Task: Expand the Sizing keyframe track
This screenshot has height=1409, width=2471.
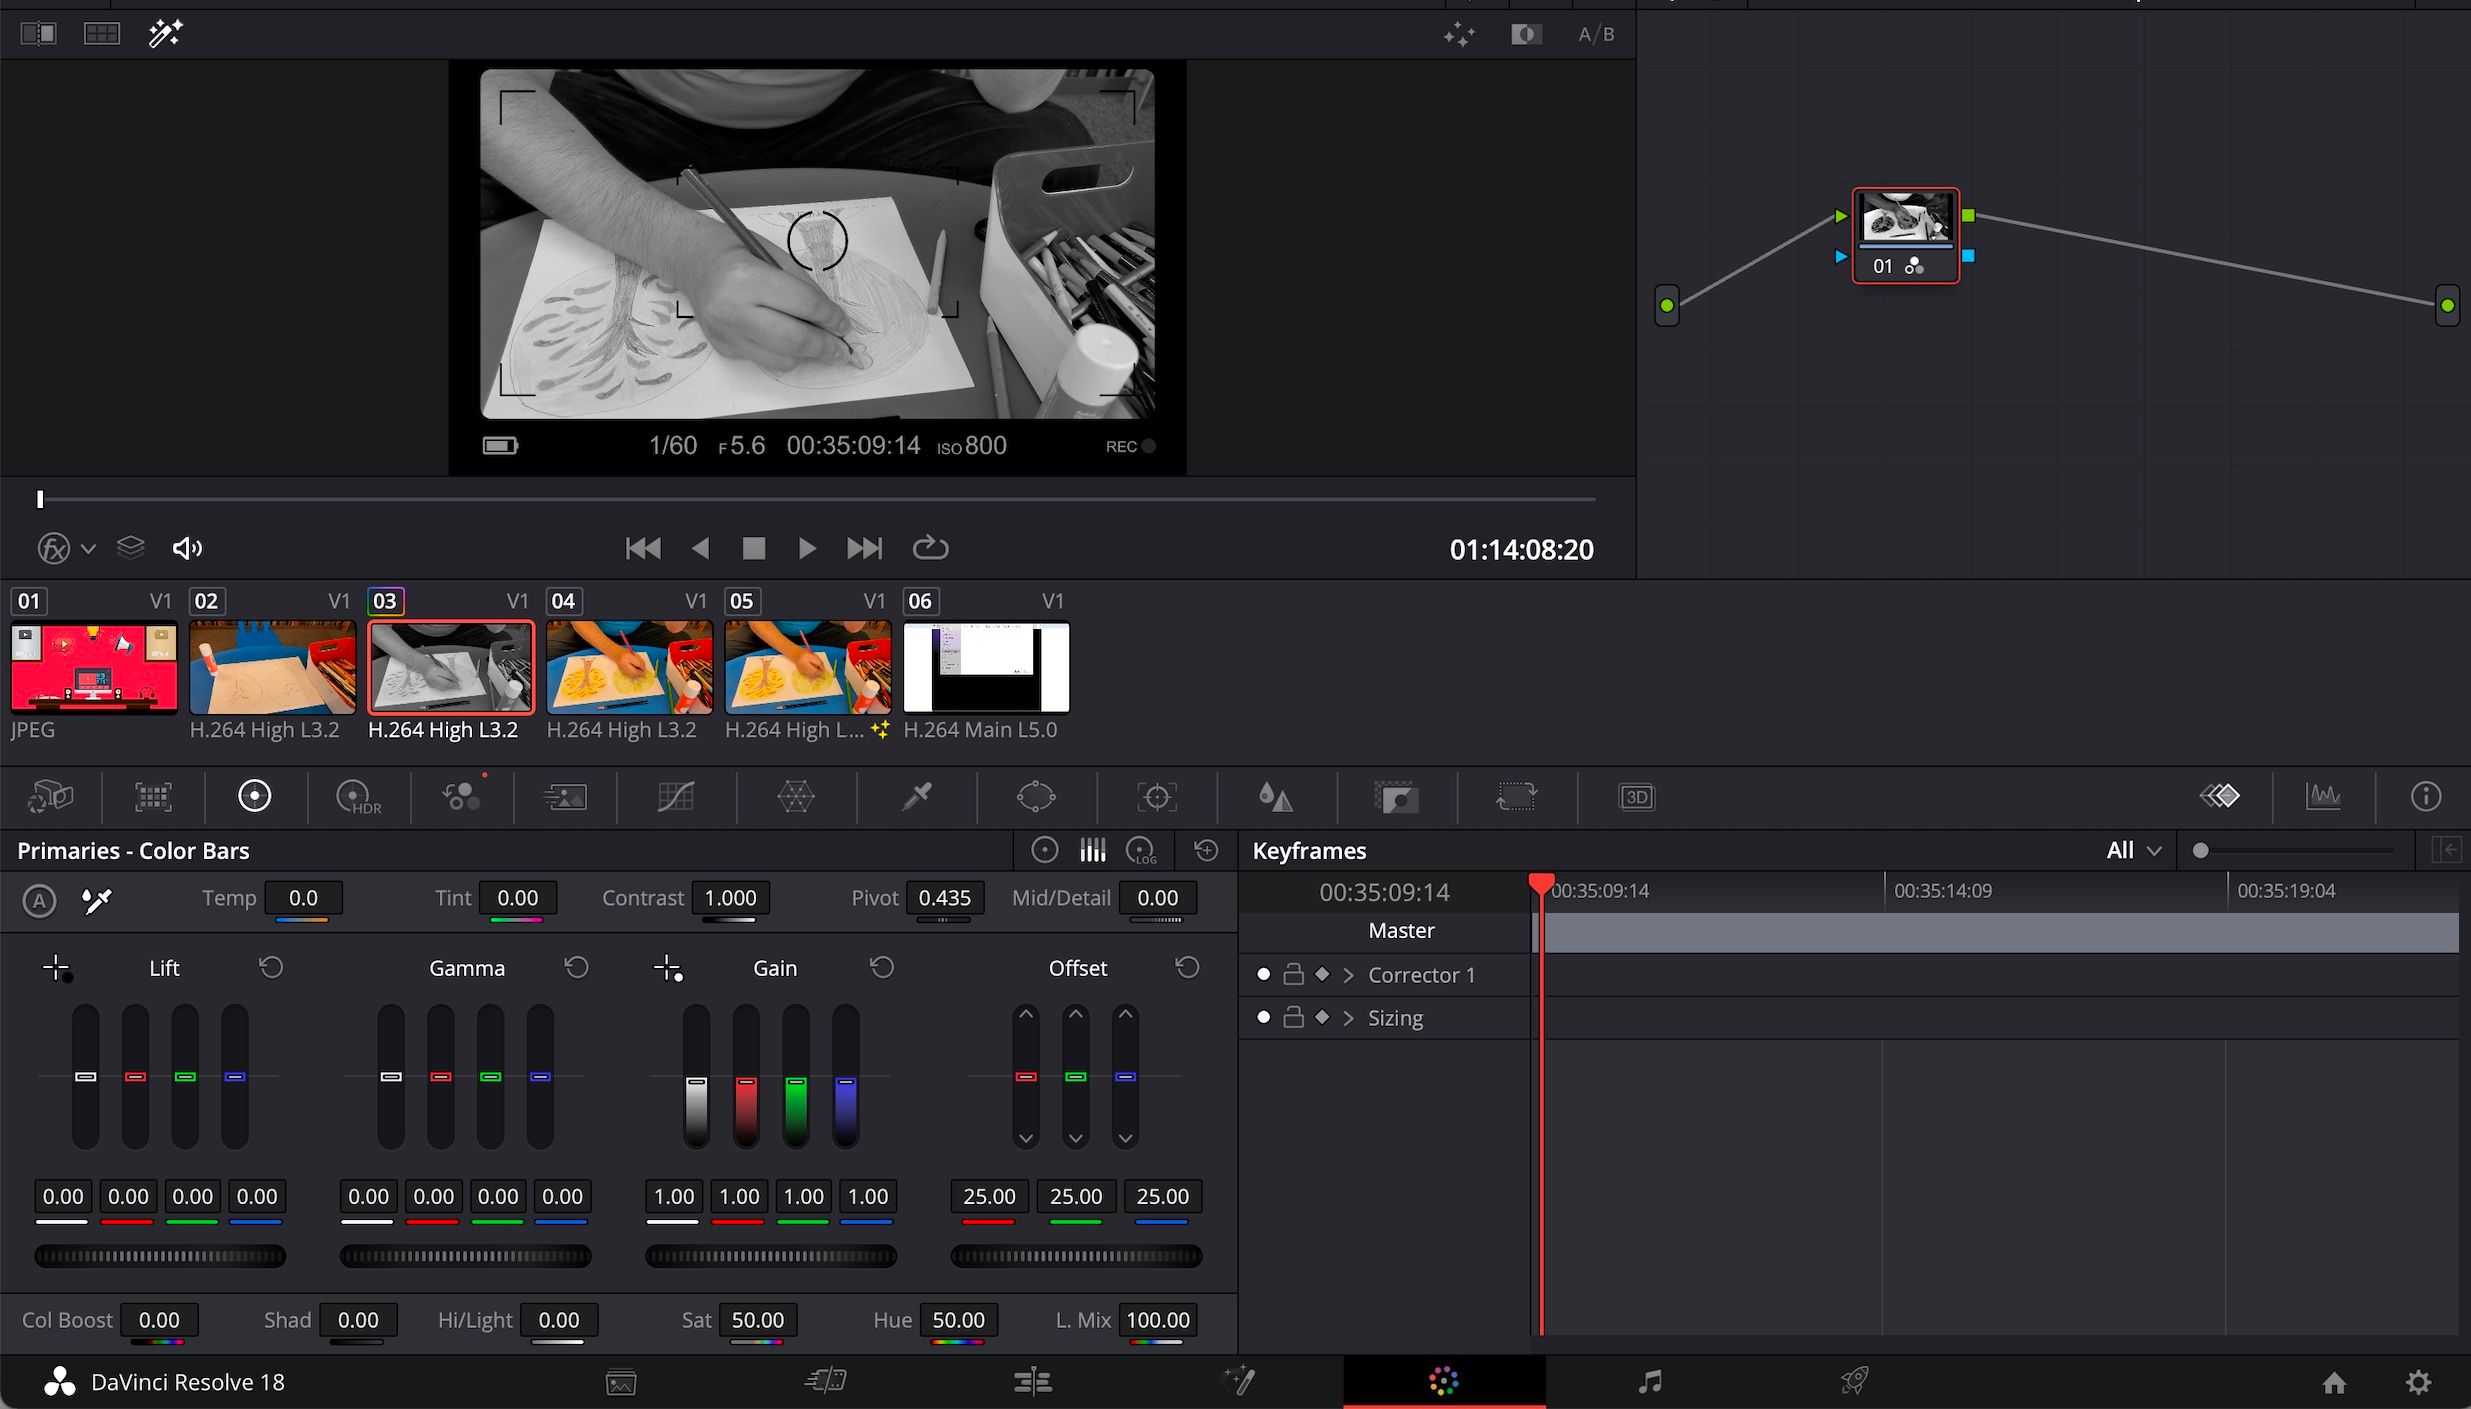Action: pyautogui.click(x=1348, y=1018)
